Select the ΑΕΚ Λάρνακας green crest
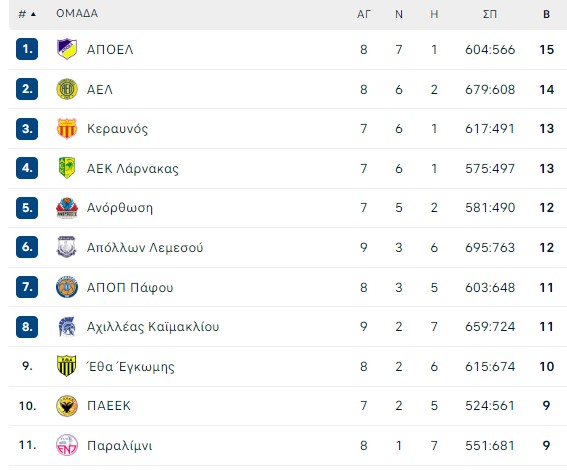This screenshot has width=567, height=470. tap(67, 168)
